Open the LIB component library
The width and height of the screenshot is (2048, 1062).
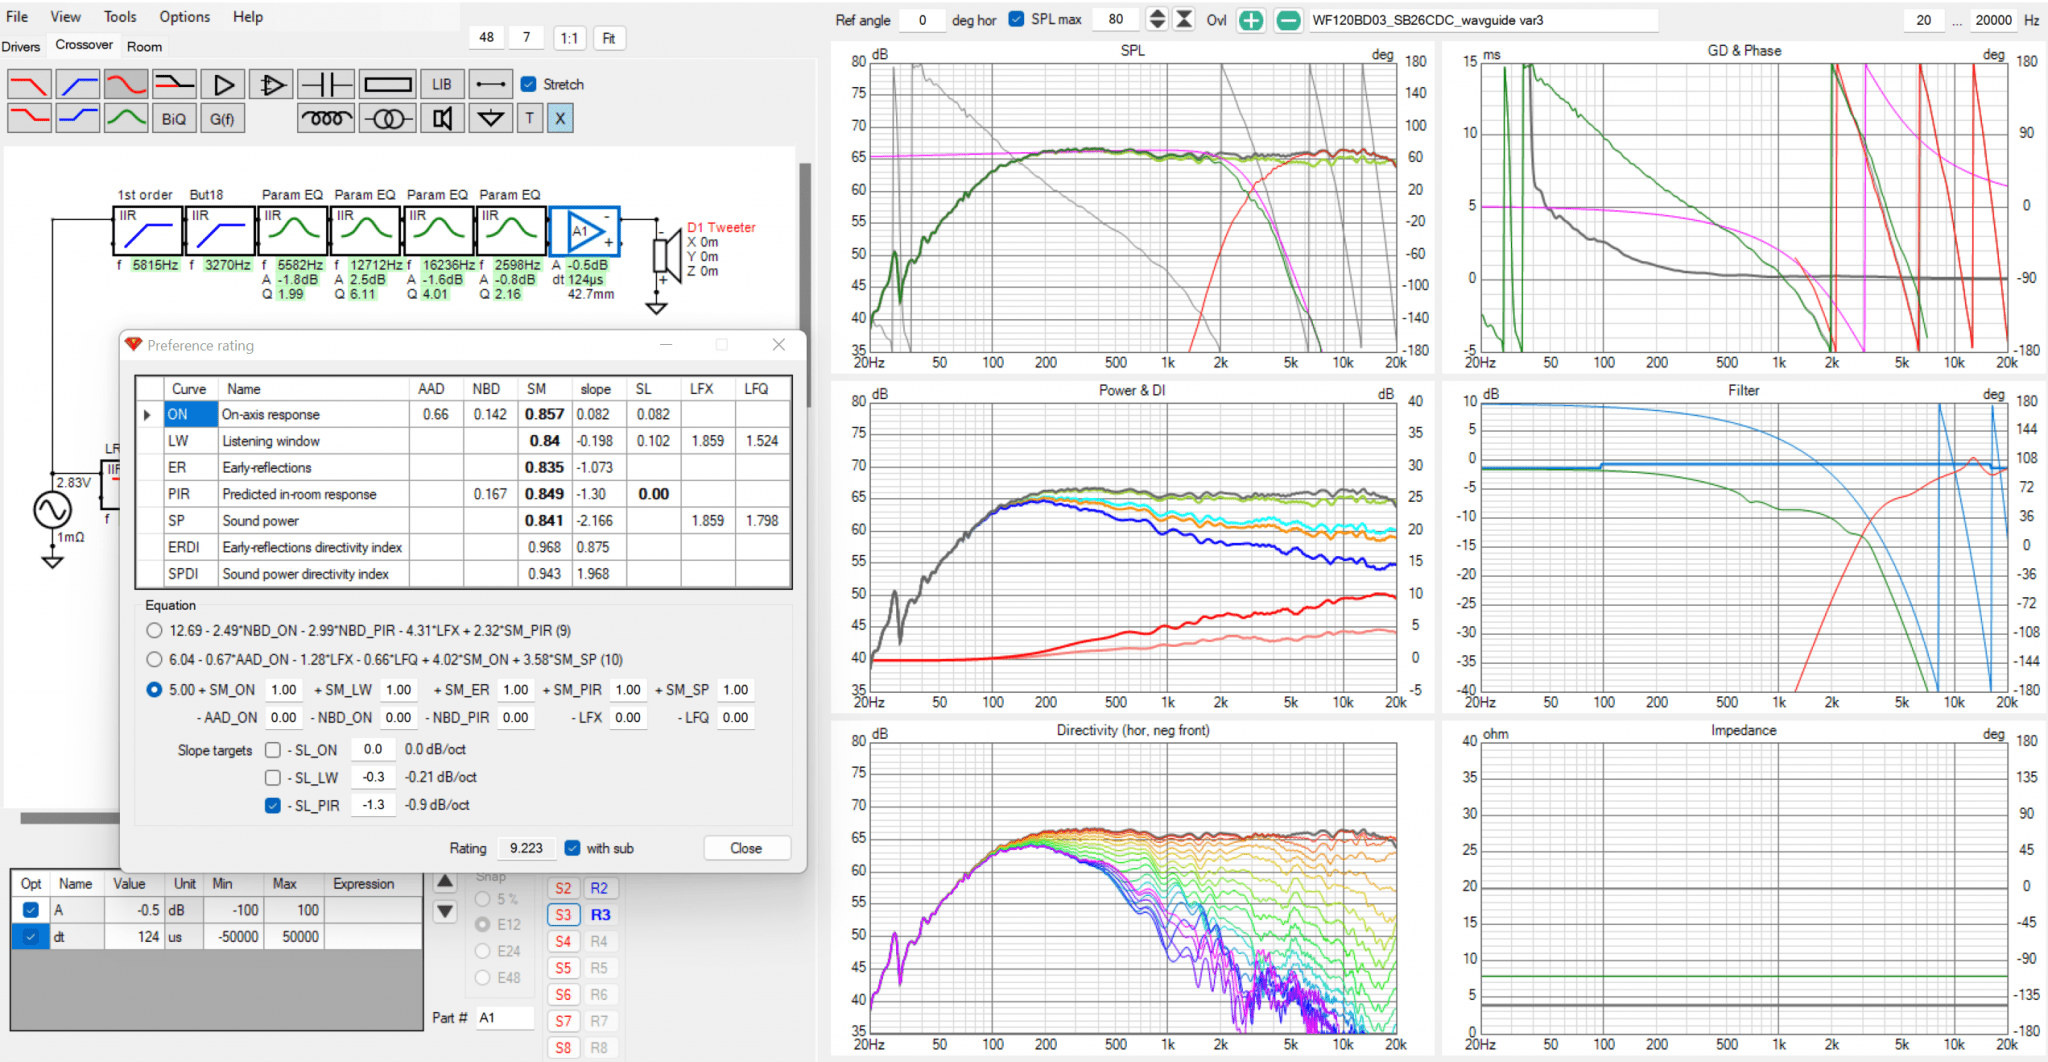pyautogui.click(x=442, y=84)
